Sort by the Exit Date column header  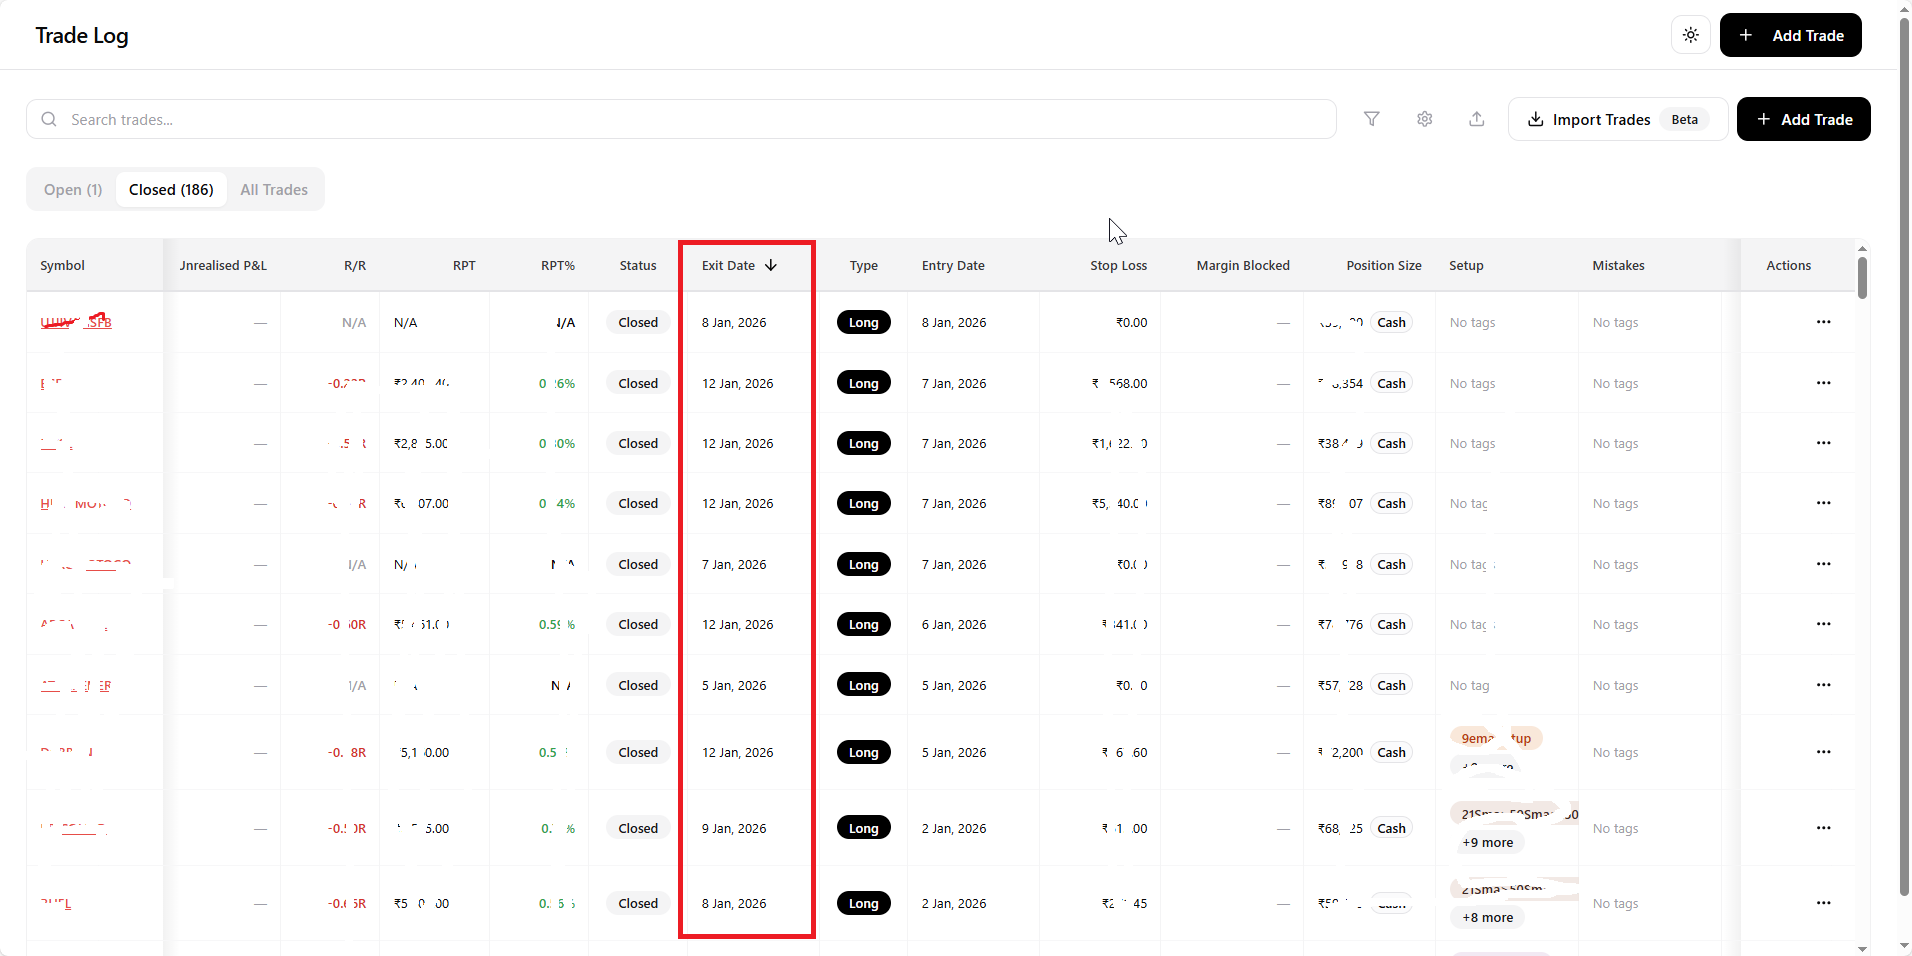728,265
